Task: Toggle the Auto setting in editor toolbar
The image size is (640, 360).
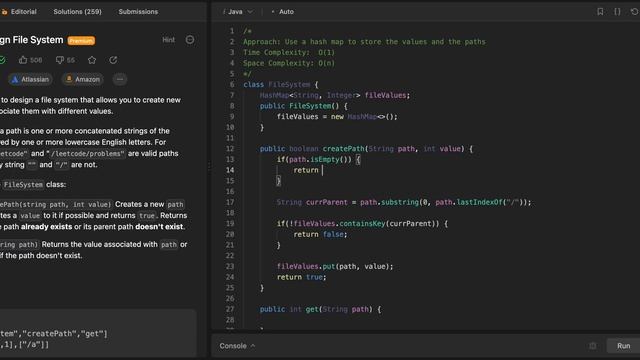Action: click(x=282, y=12)
